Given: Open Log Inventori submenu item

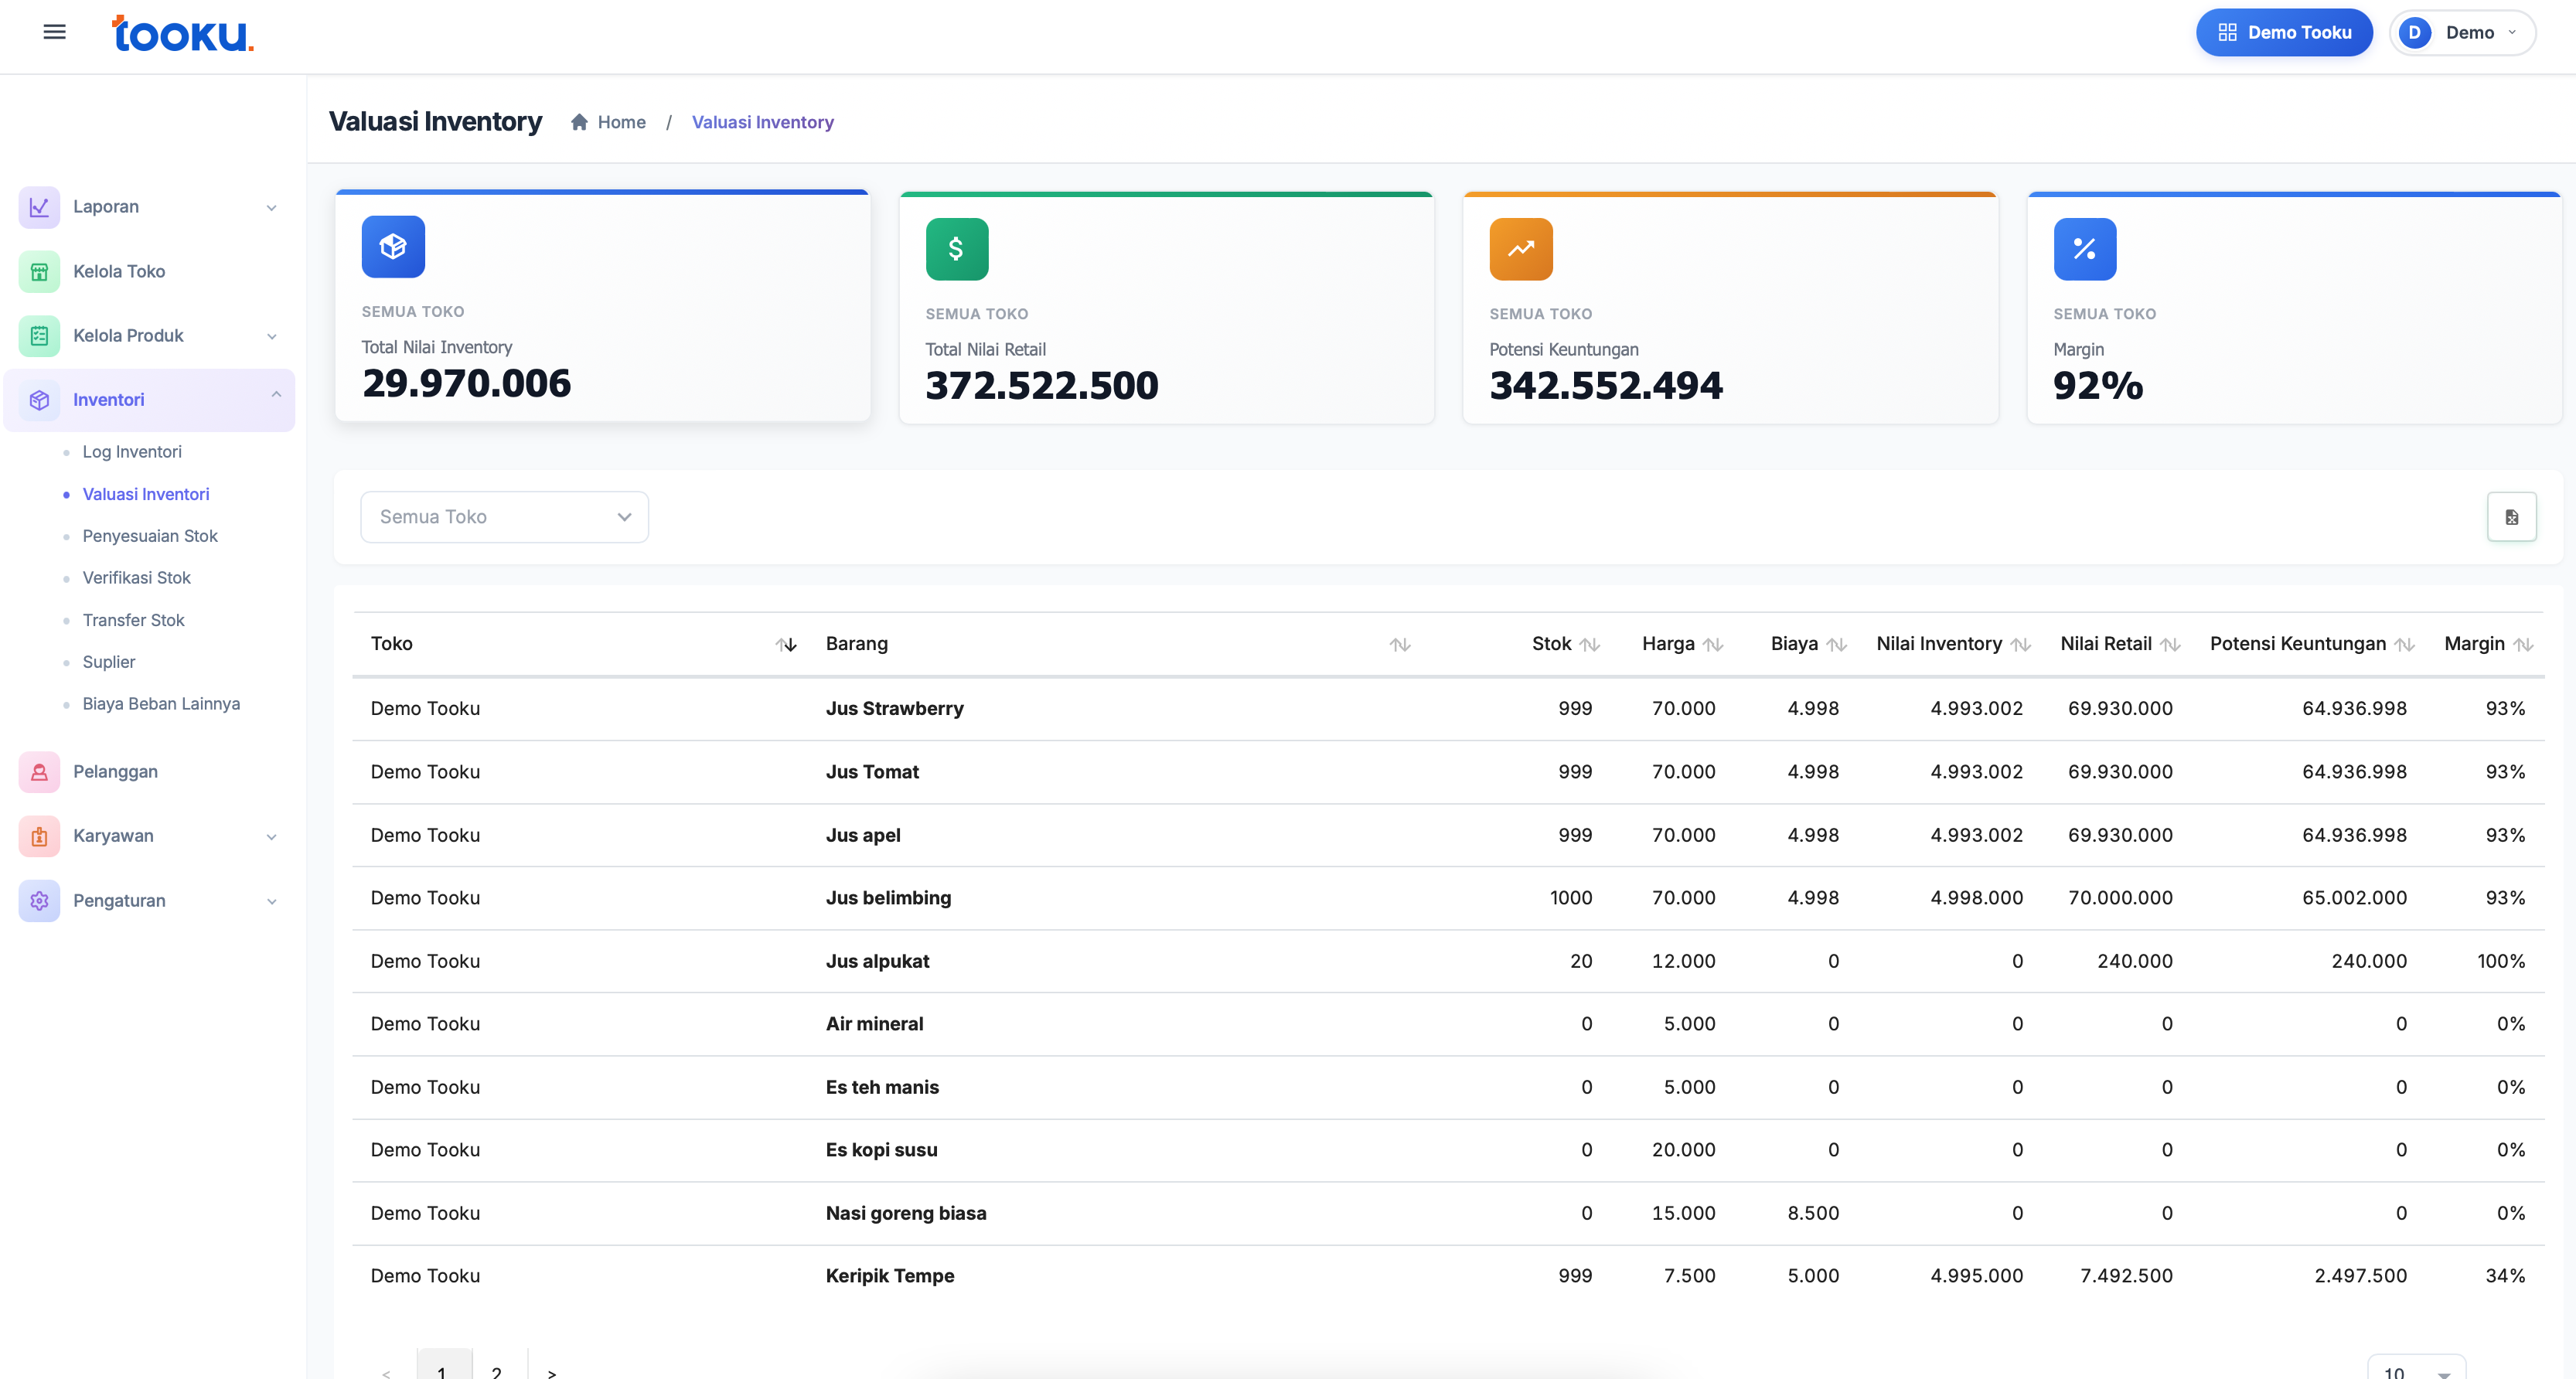Looking at the screenshot, I should point(132,452).
